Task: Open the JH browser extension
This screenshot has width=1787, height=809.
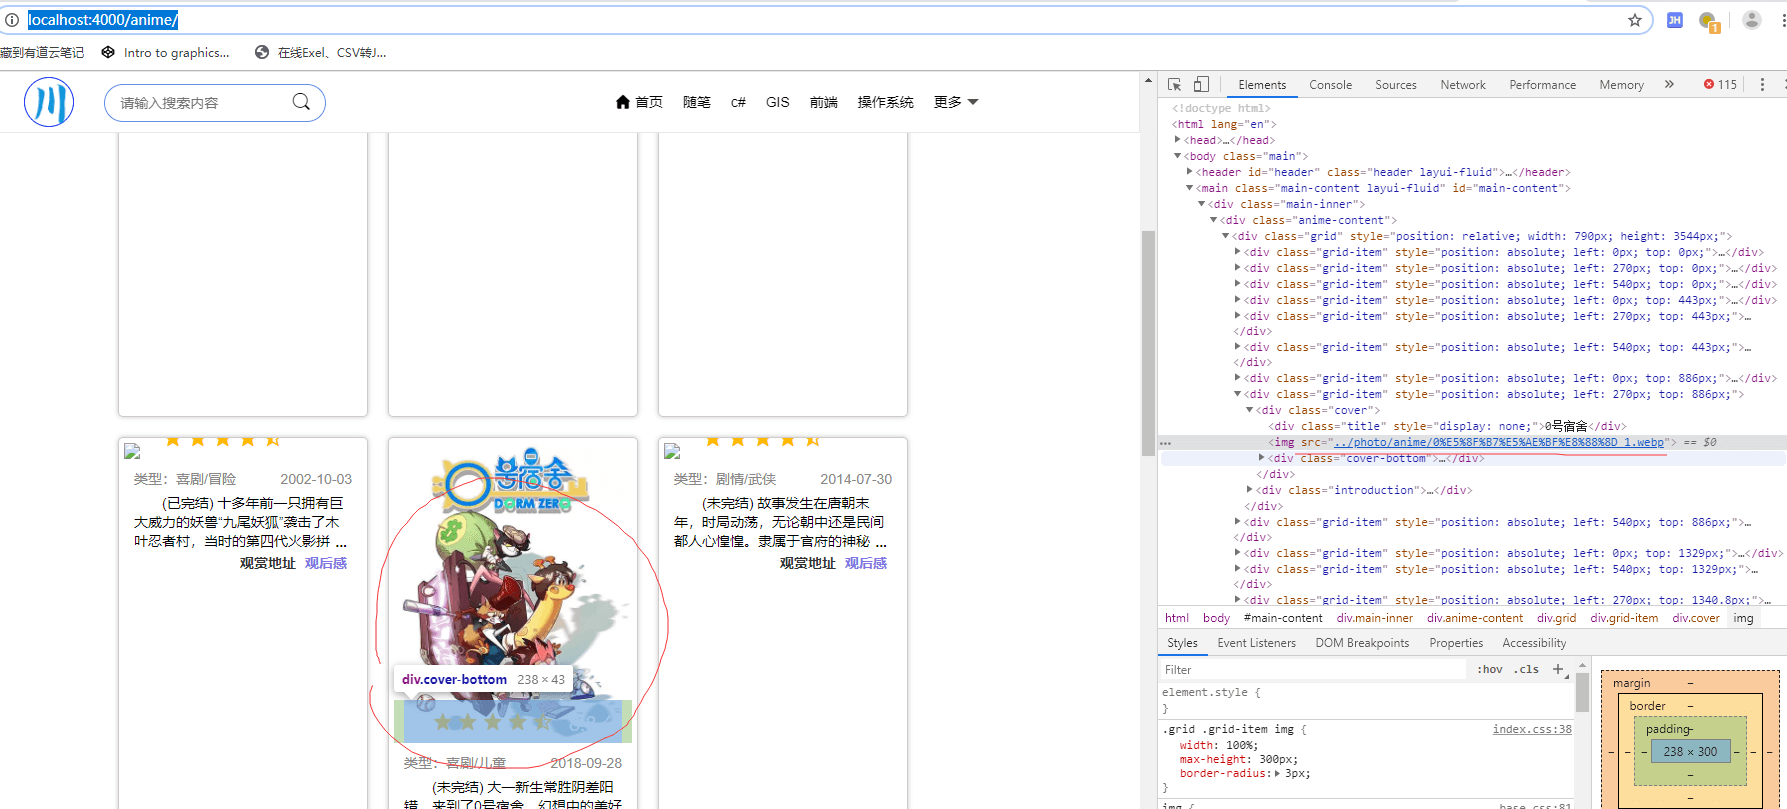Action: tap(1675, 20)
